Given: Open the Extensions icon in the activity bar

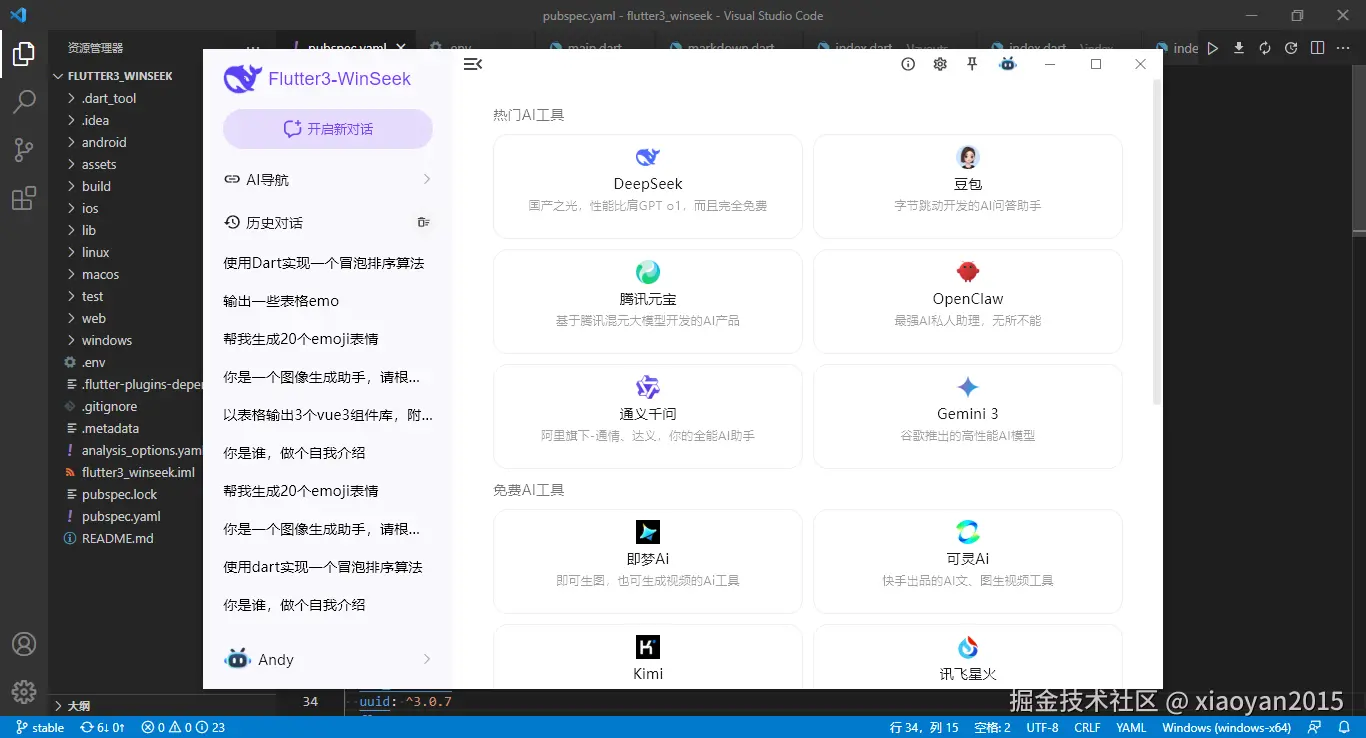Looking at the screenshot, I should tap(25, 198).
